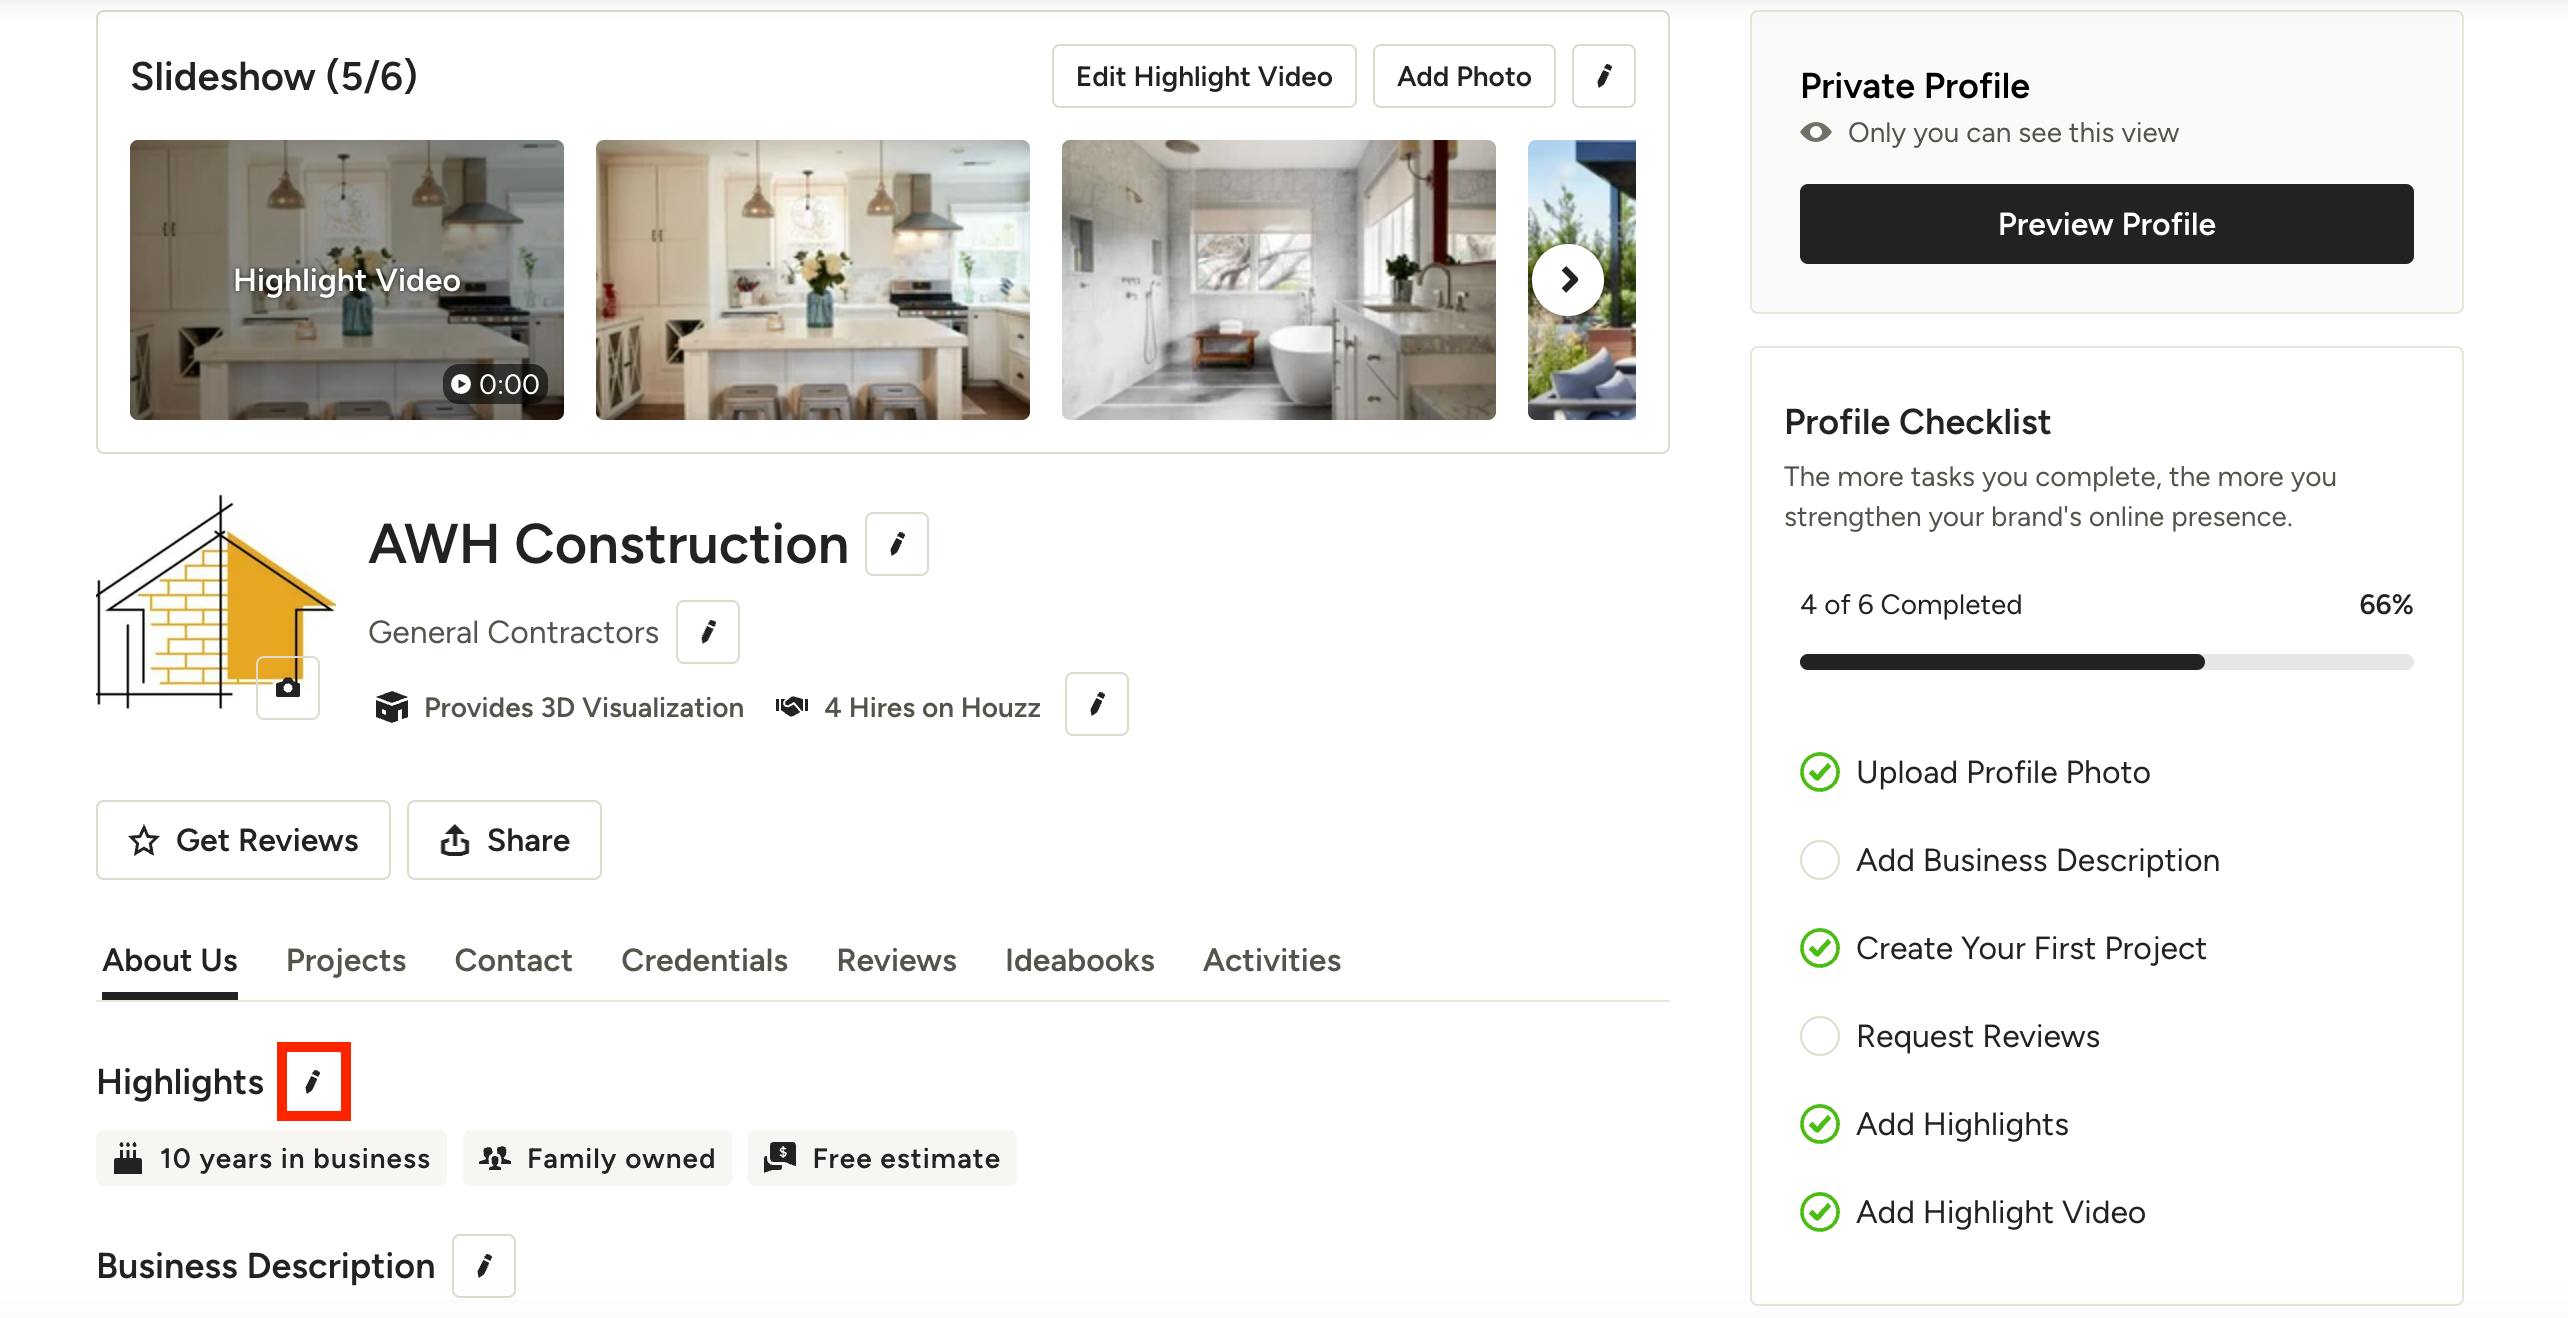Switch to the Projects tab
Screen dimensions: 2568x1318
click(346, 960)
